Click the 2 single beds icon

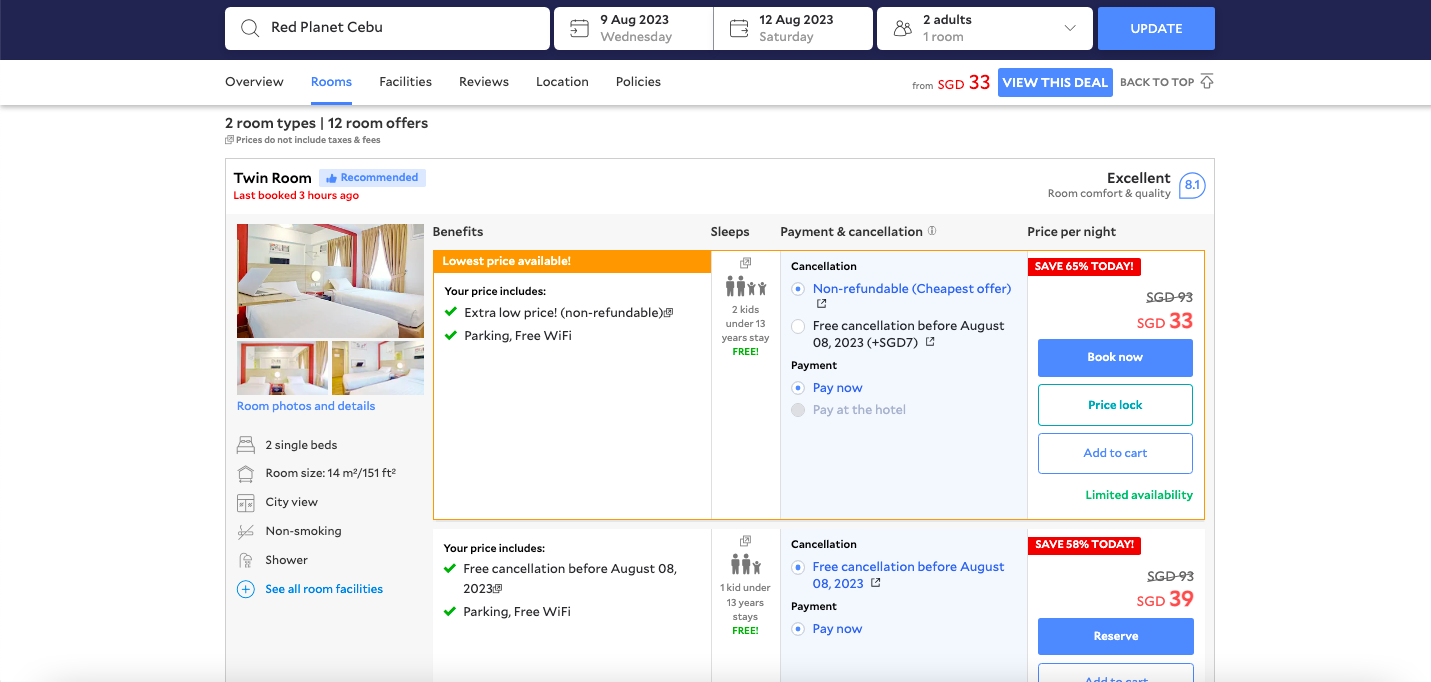246,445
